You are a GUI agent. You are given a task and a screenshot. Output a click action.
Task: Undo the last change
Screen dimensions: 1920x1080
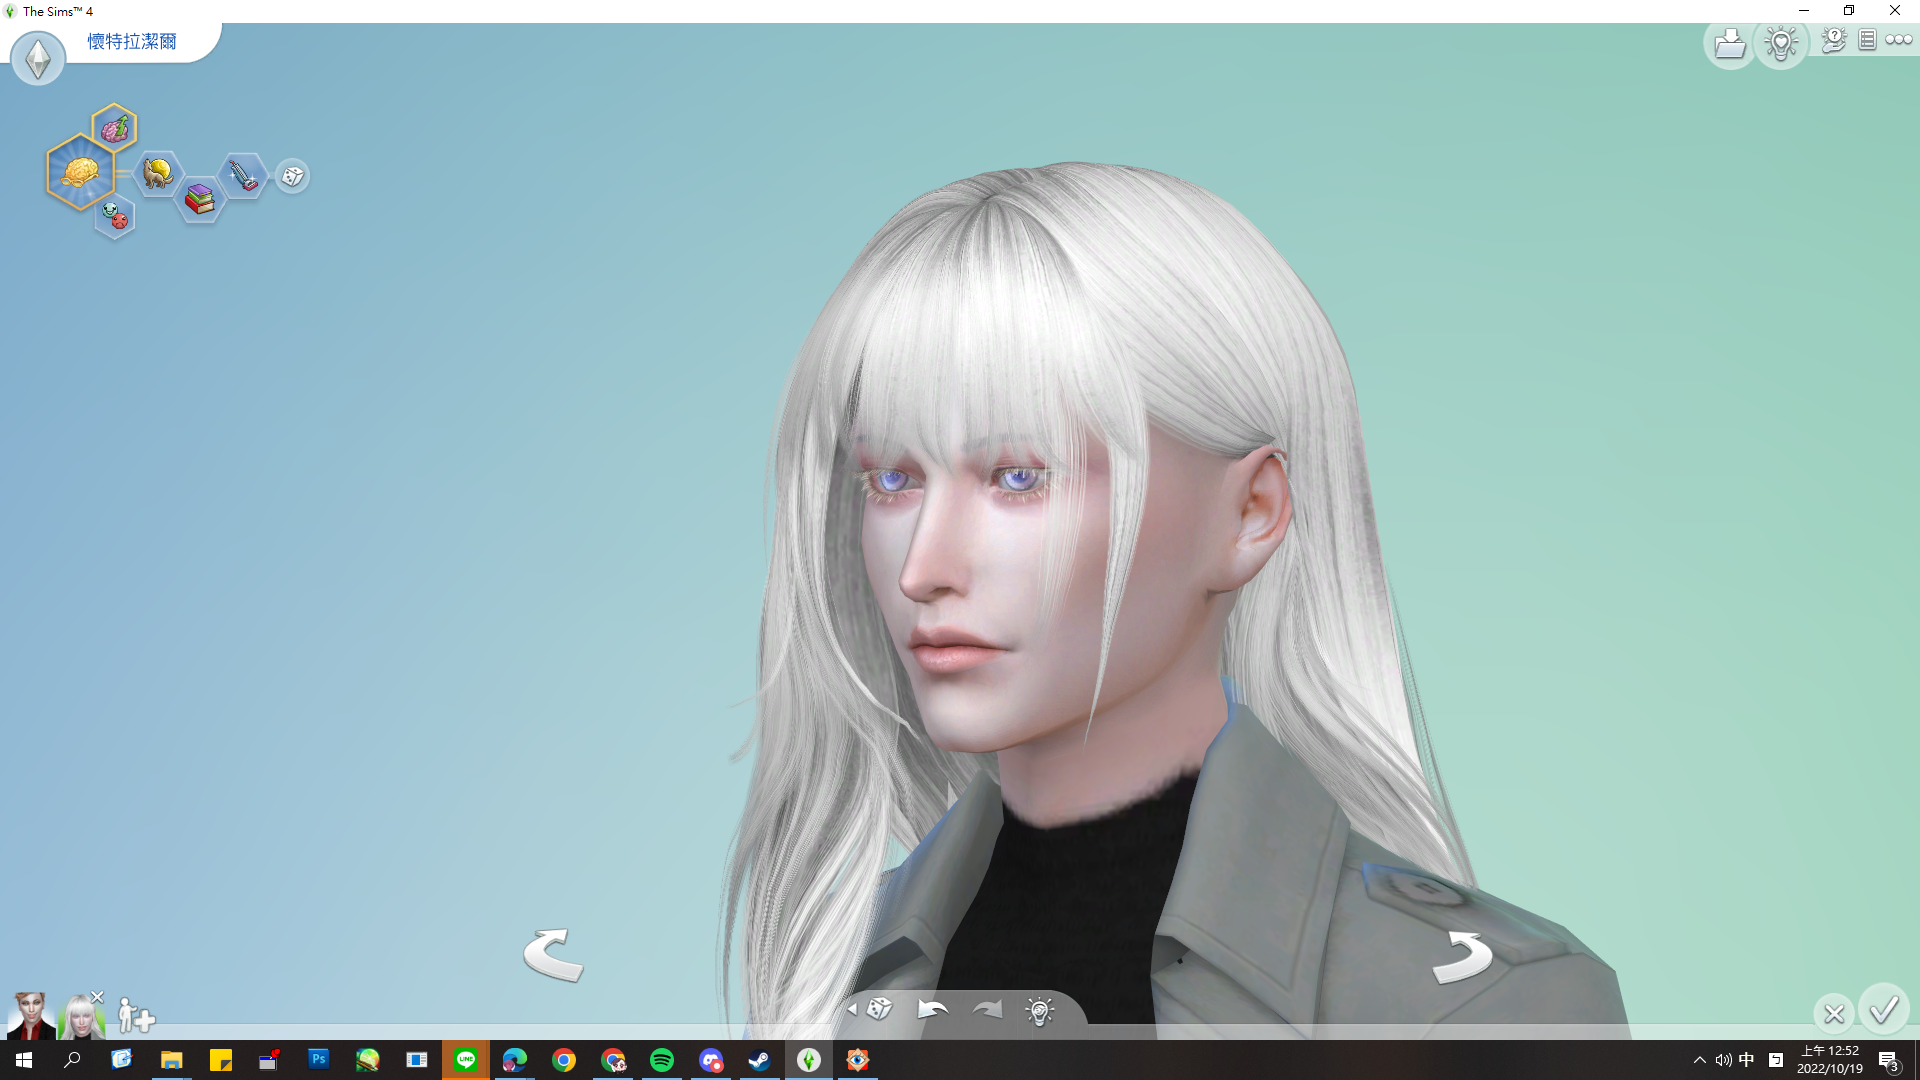click(x=932, y=1009)
